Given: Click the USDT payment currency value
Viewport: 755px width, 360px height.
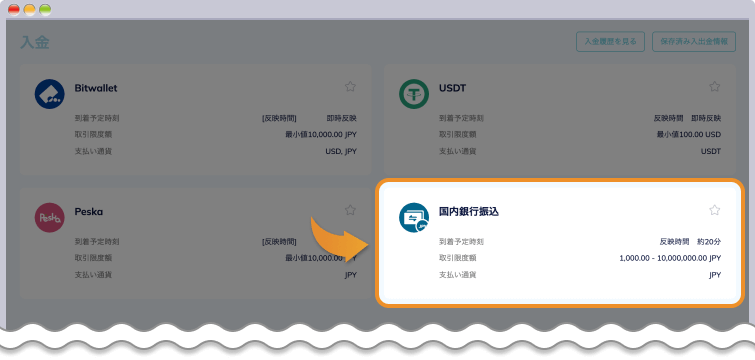Looking at the screenshot, I should point(711,152).
